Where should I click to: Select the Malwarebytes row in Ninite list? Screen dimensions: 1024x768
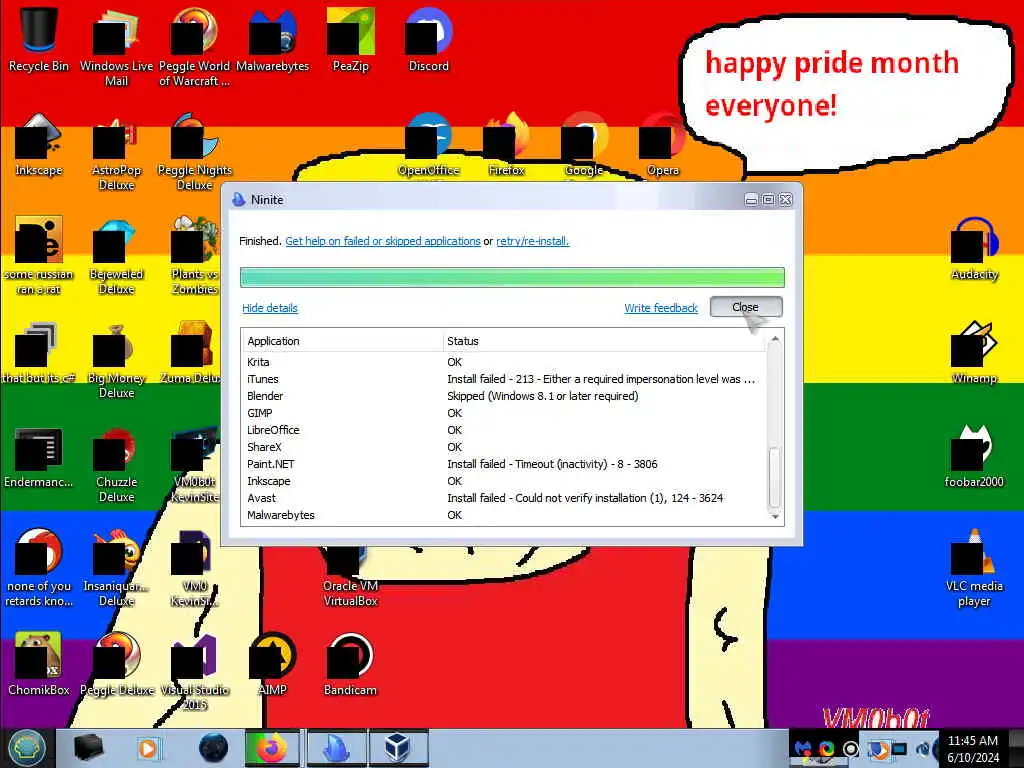pos(504,515)
